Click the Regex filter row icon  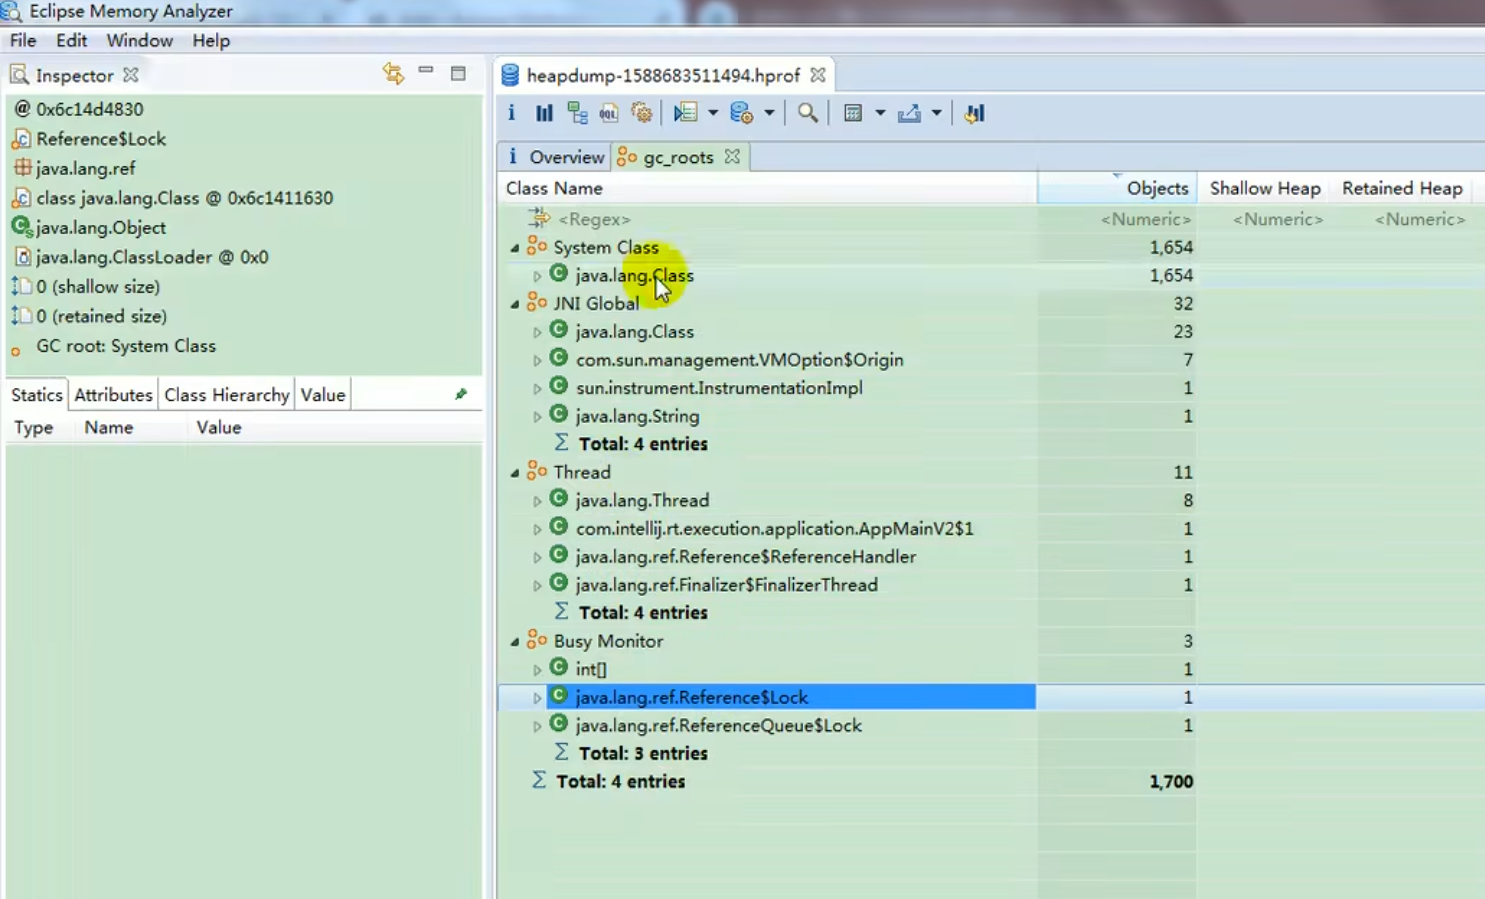tap(539, 218)
